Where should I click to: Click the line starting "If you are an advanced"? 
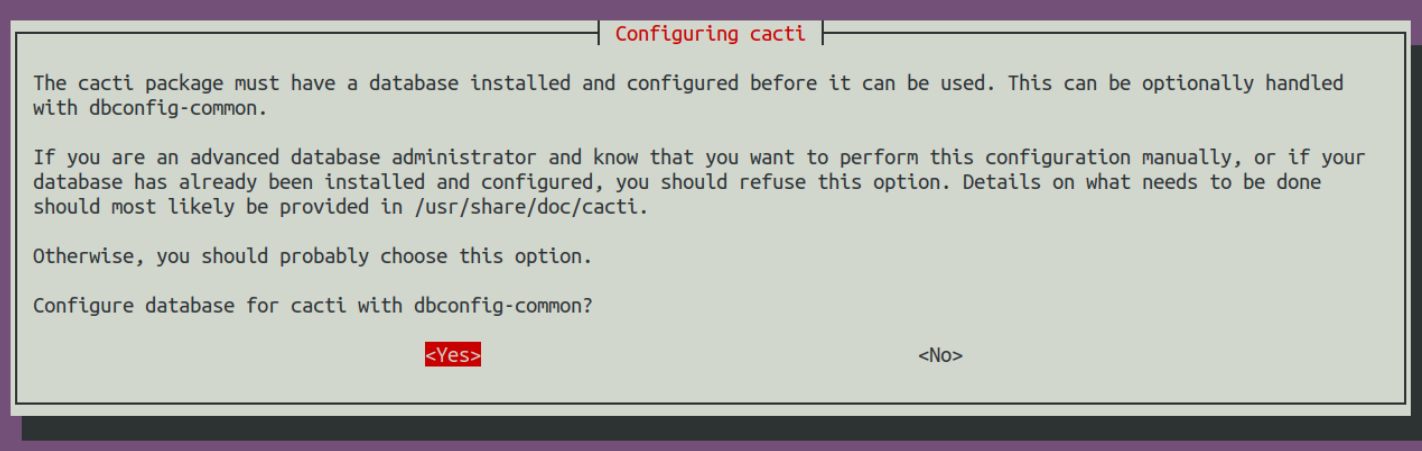[699, 158]
